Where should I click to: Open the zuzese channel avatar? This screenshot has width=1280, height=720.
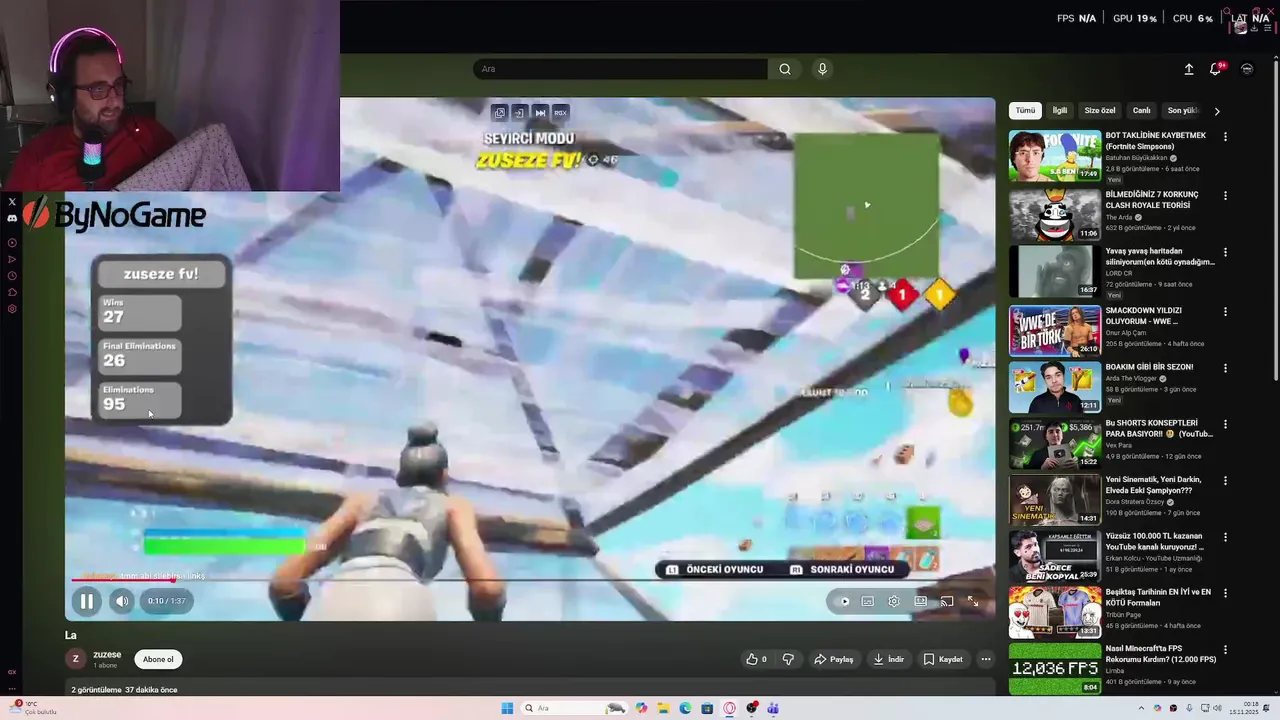coord(75,658)
